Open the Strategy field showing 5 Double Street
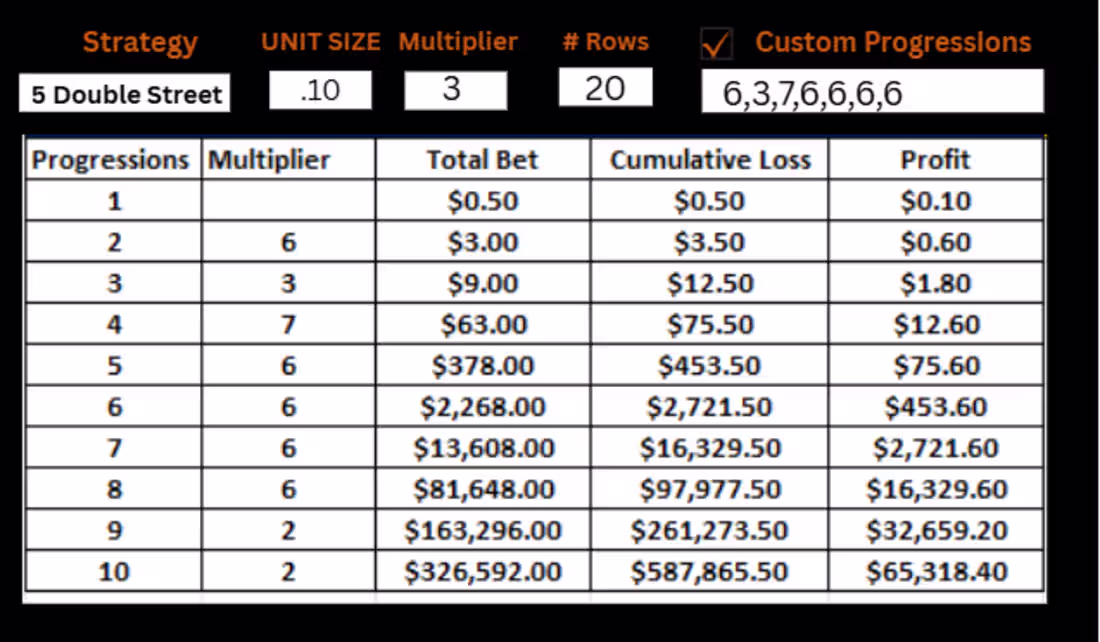1100x642 pixels. point(124,93)
